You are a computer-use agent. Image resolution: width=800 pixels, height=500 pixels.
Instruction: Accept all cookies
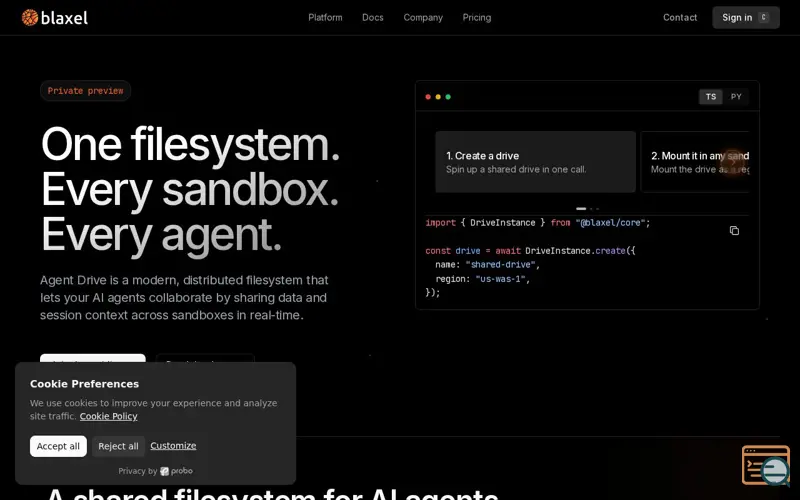[x=58, y=446]
